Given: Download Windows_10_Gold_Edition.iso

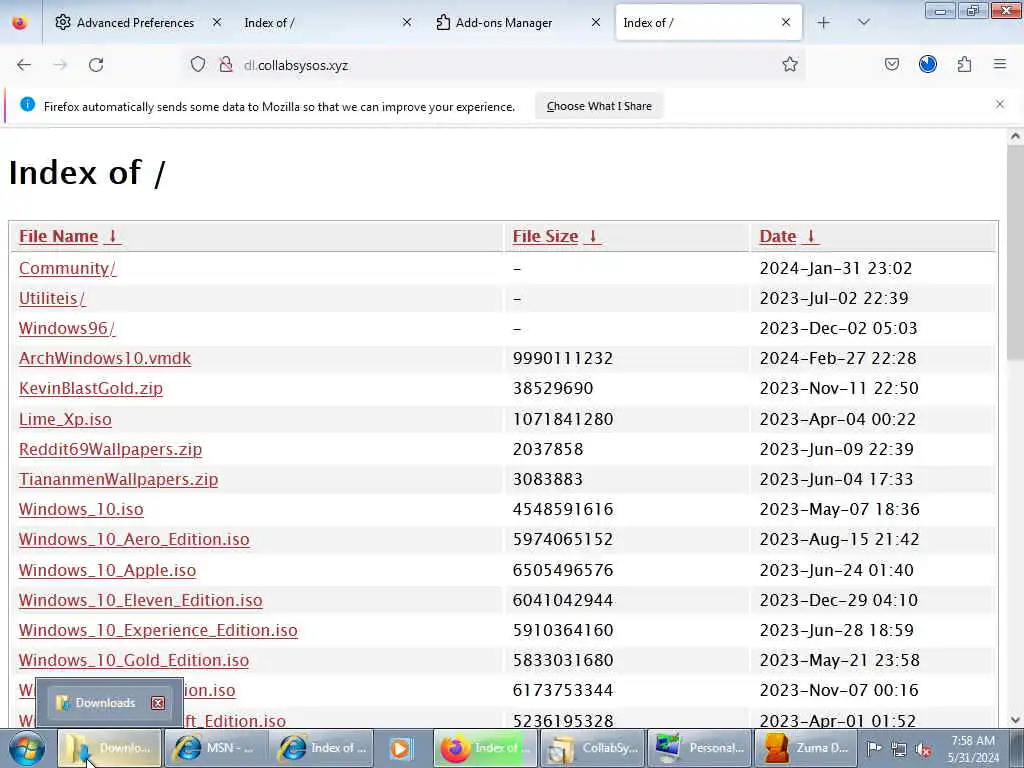Looking at the screenshot, I should pyautogui.click(x=134, y=660).
